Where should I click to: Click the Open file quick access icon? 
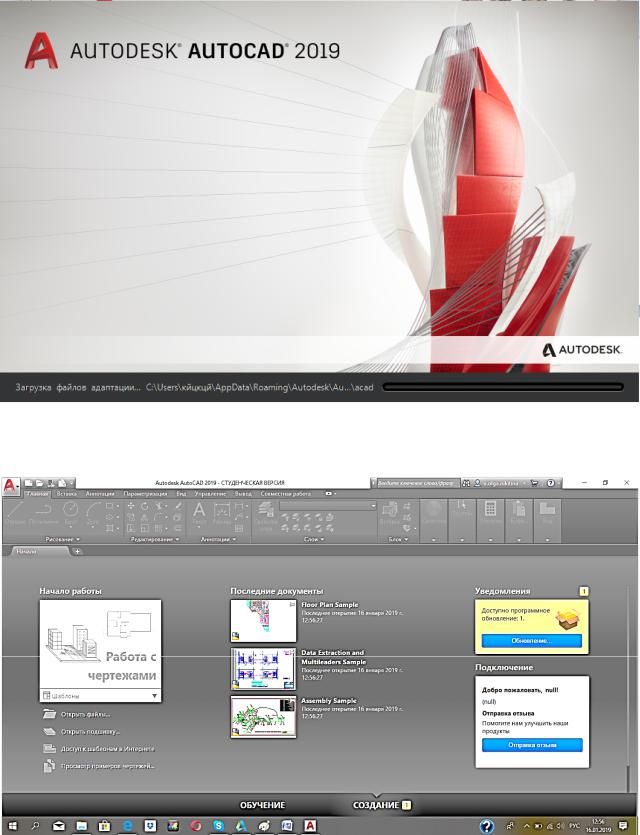39,483
